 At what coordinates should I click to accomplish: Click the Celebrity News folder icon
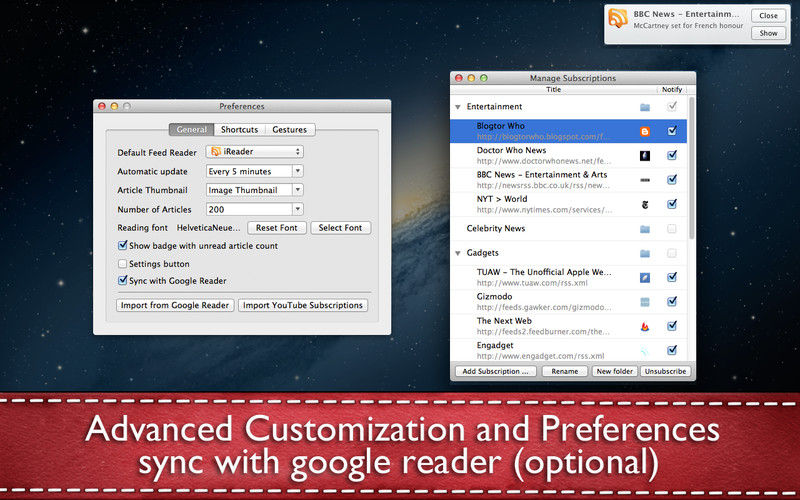(x=645, y=229)
